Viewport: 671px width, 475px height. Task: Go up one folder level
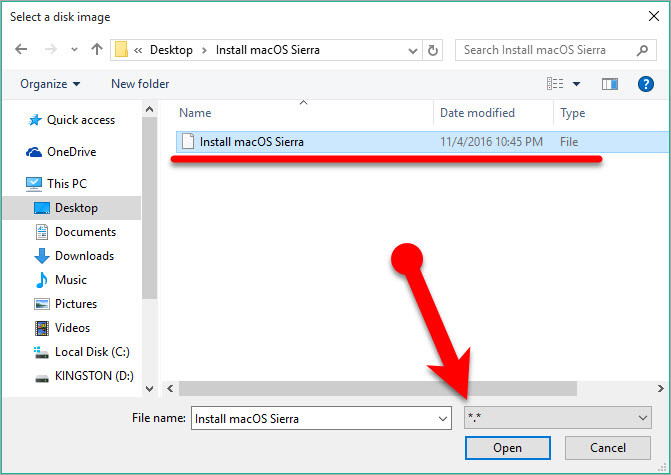click(x=97, y=50)
